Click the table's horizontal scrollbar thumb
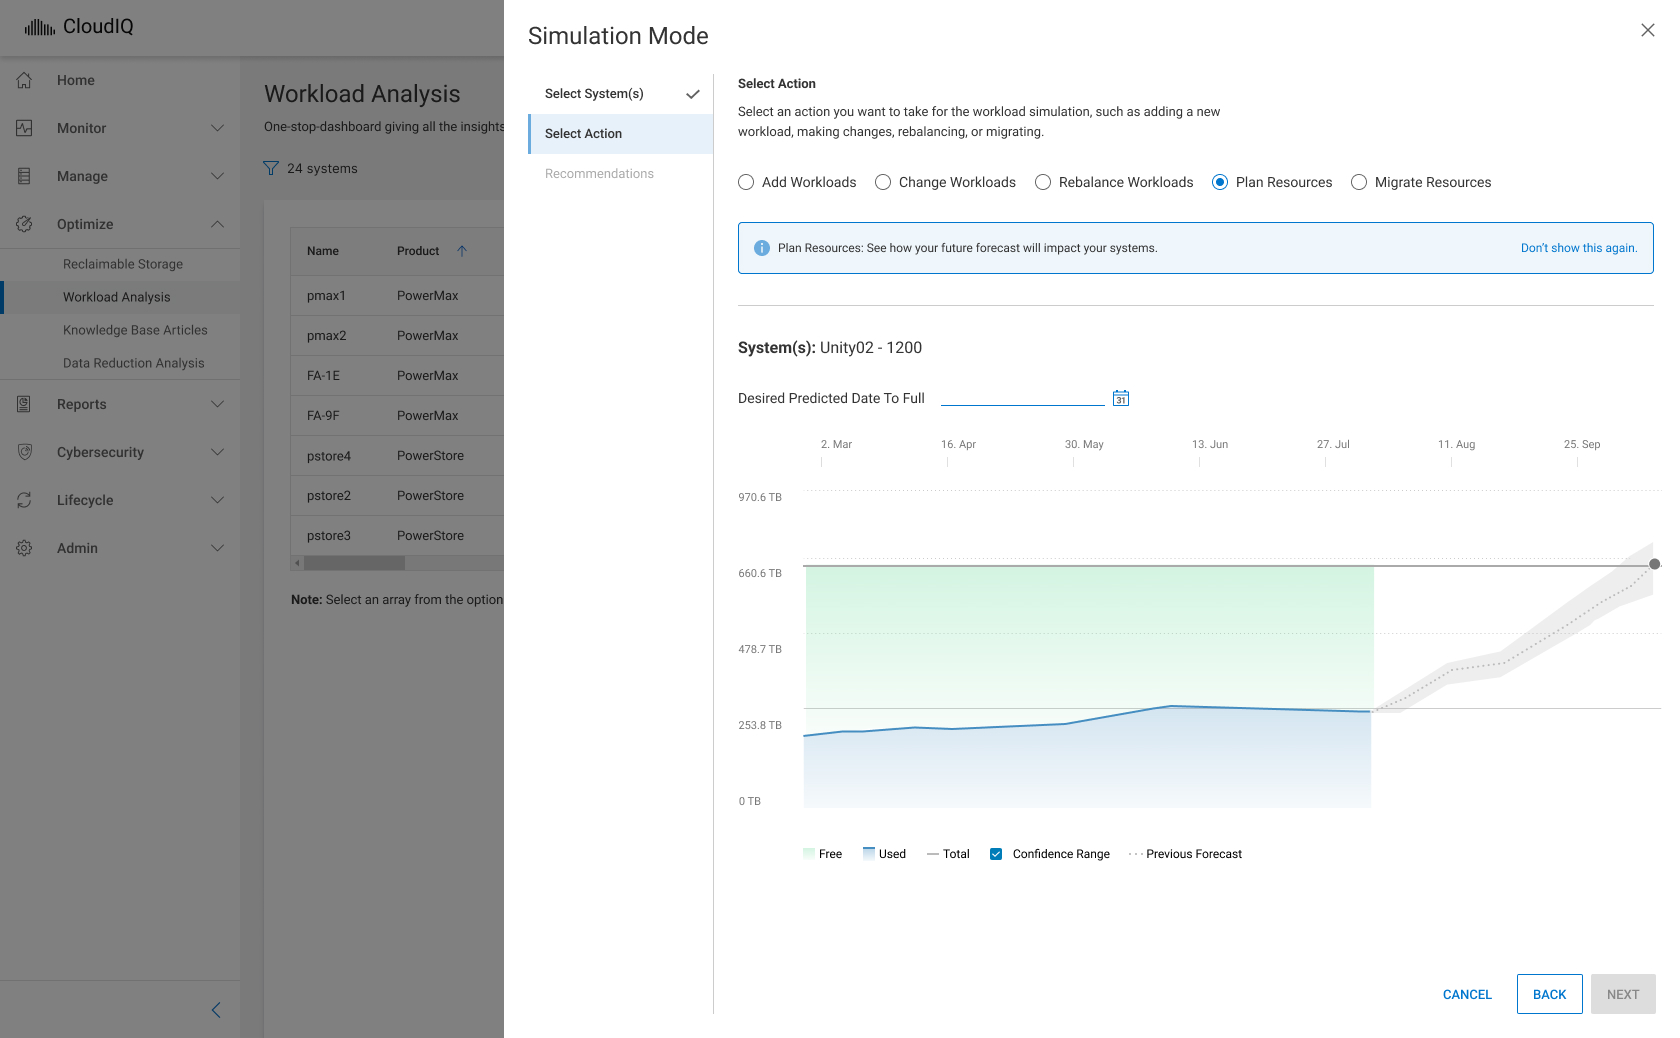This screenshot has height=1038, width=1680. coord(354,563)
